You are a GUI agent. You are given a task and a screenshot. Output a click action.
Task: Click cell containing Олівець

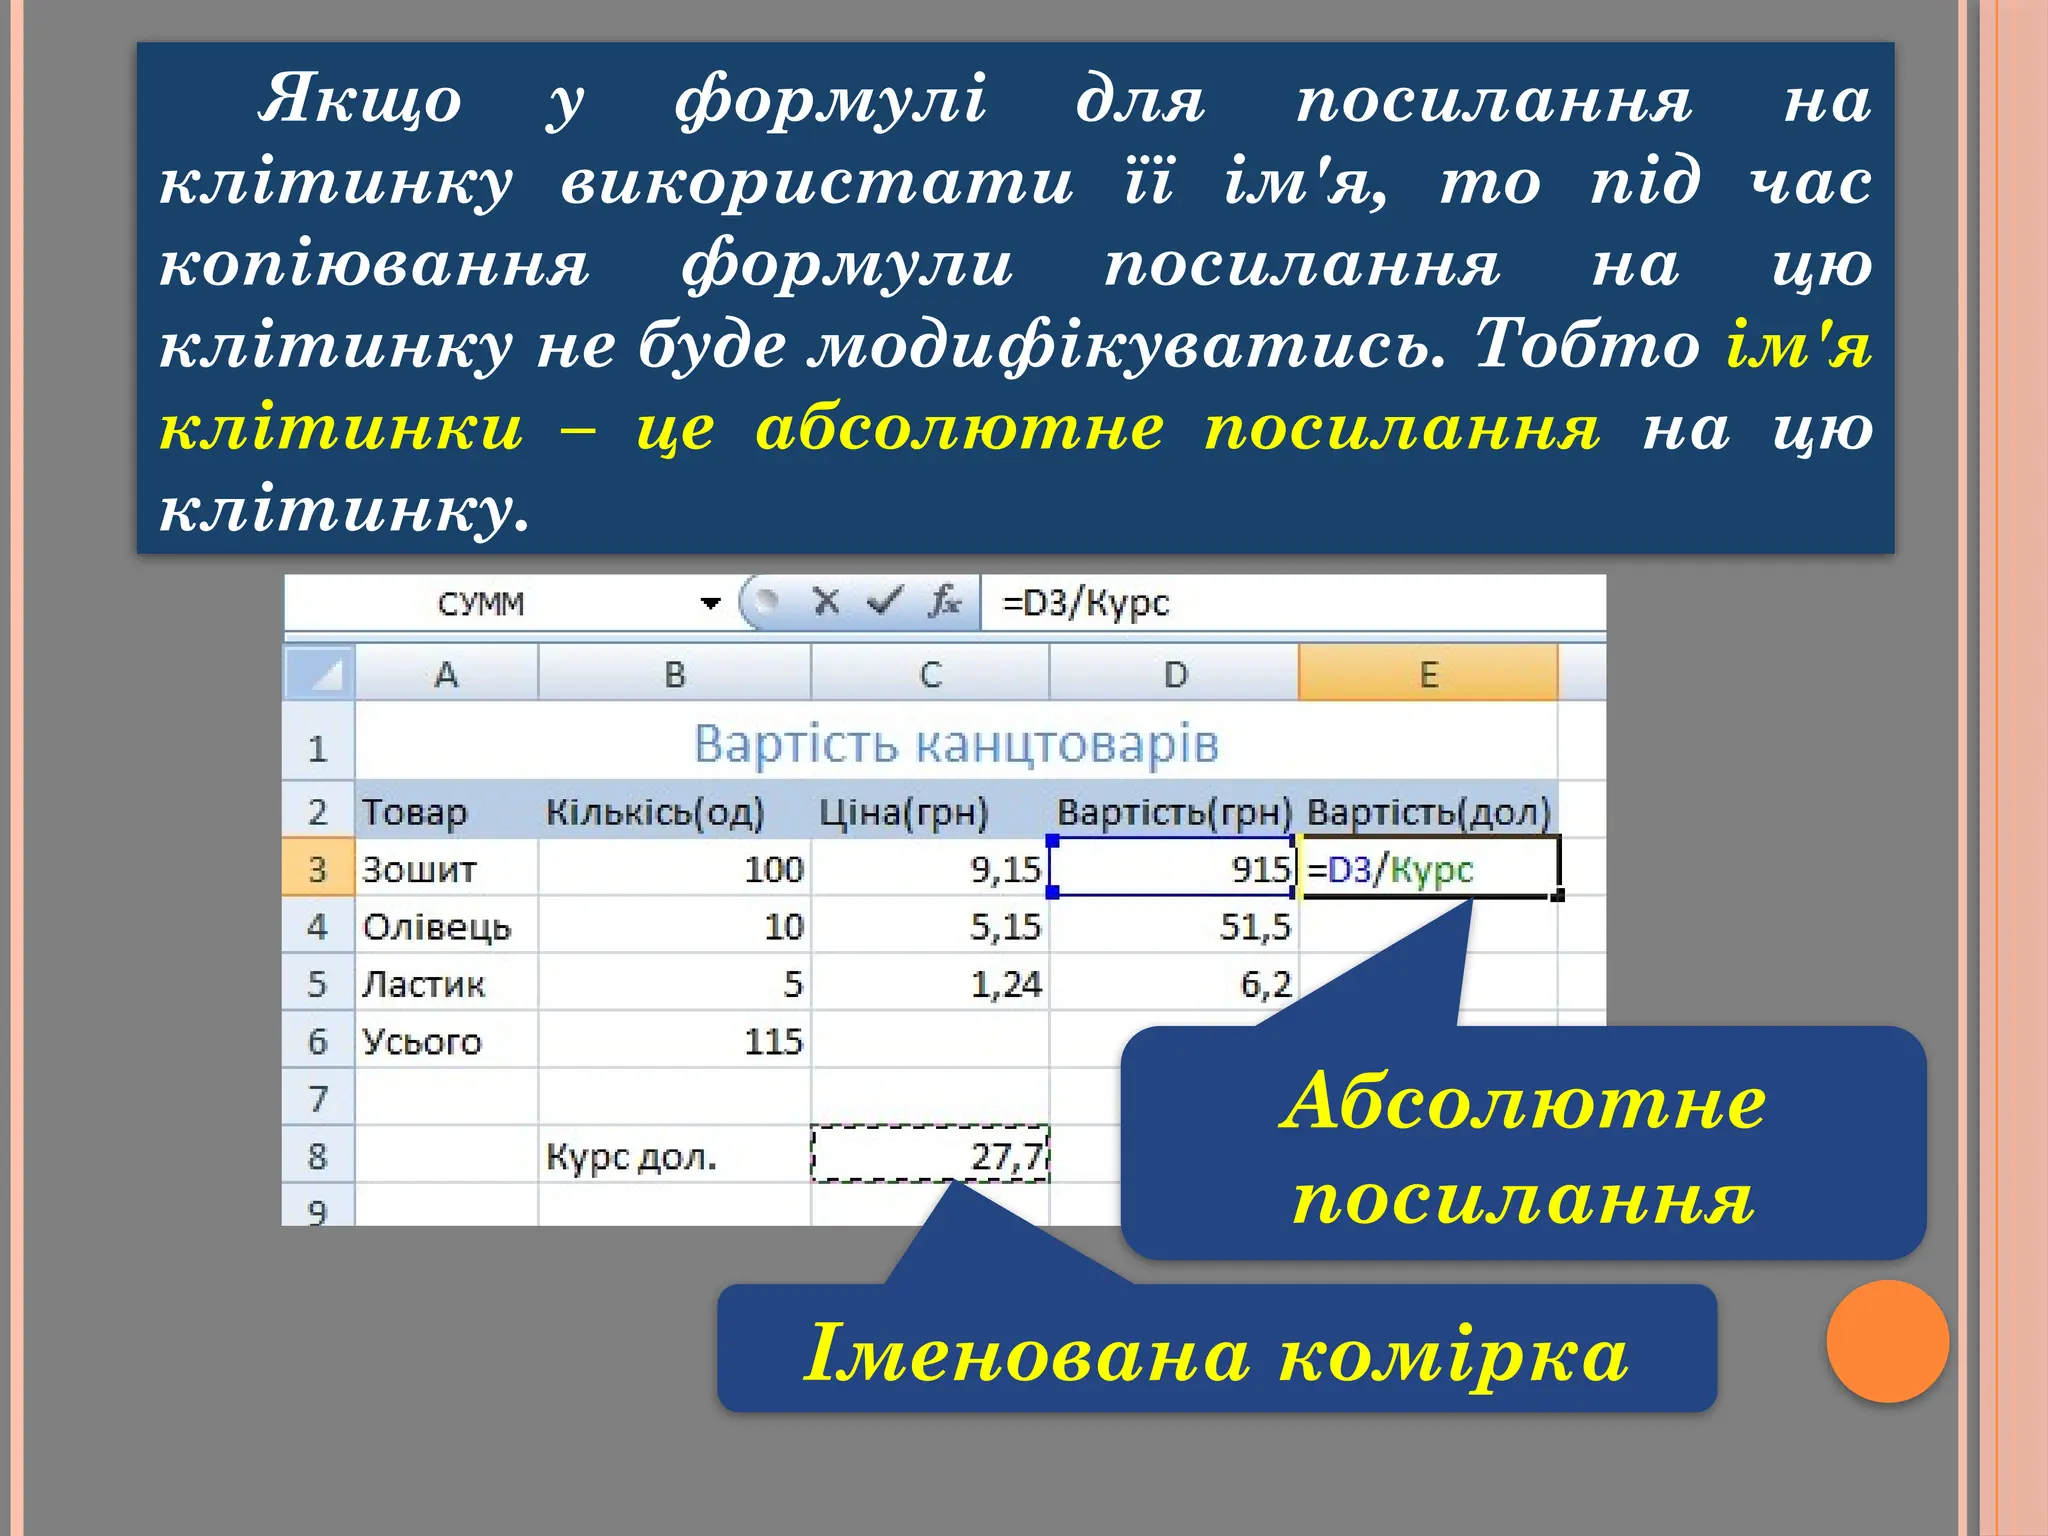447,925
